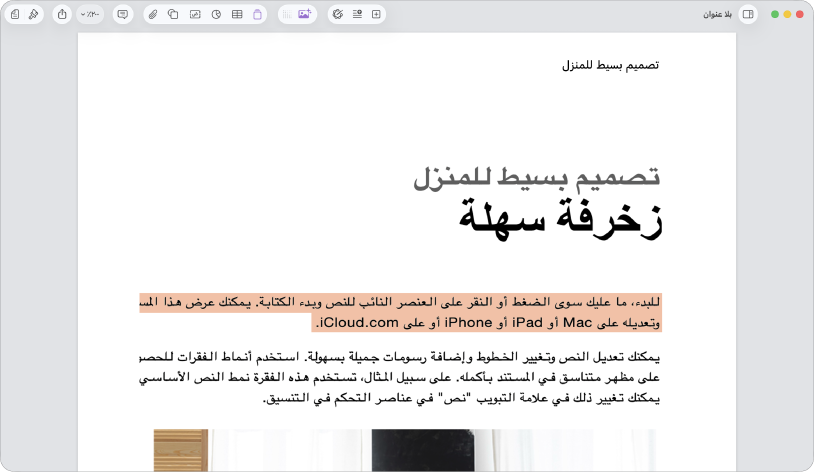Open the zoom percentage dropdown
Viewport: 814px width, 473px height.
click(90, 15)
